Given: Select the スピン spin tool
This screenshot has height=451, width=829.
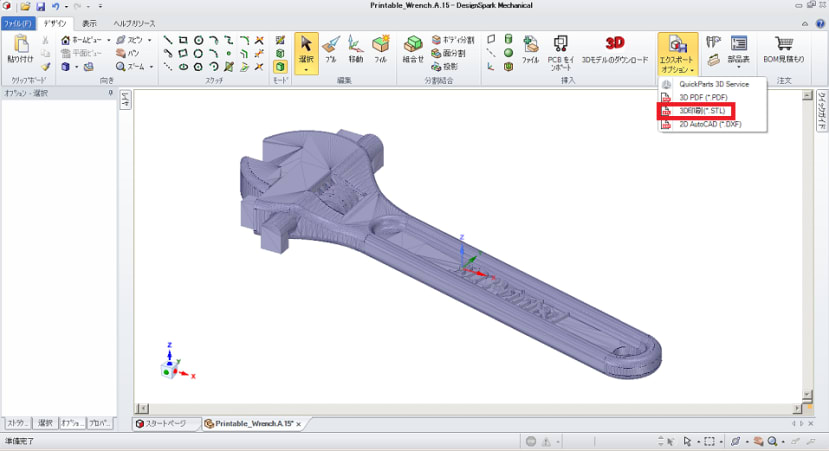Looking at the screenshot, I should click(x=130, y=40).
